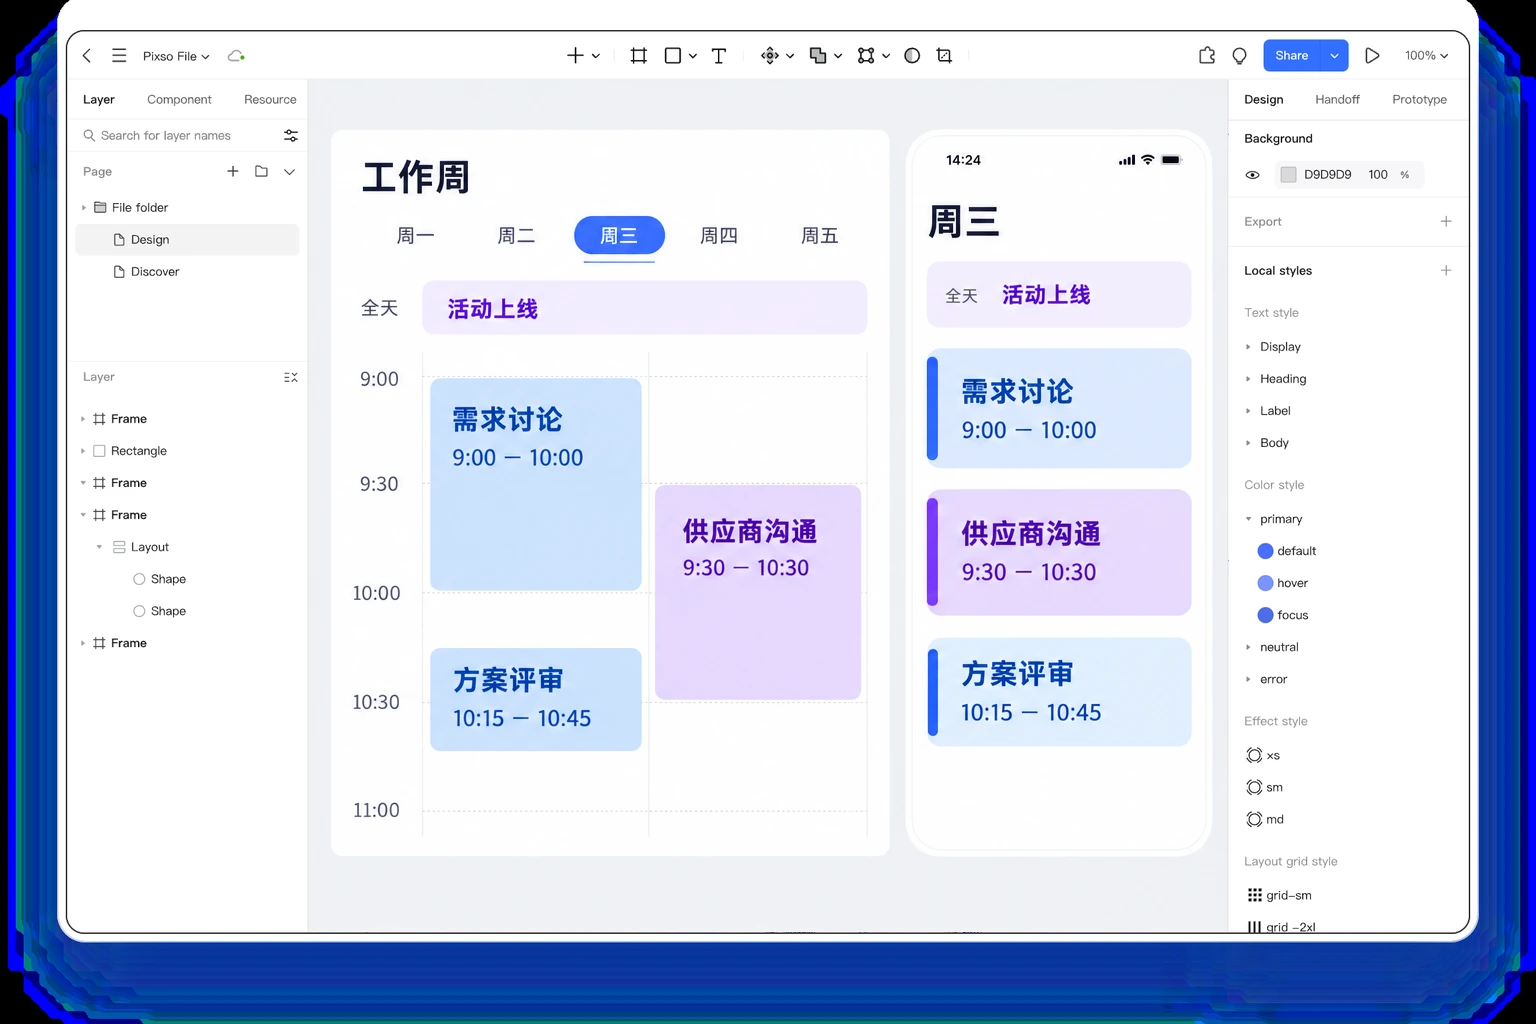Toggle Background visibility eye icon

point(1252,175)
